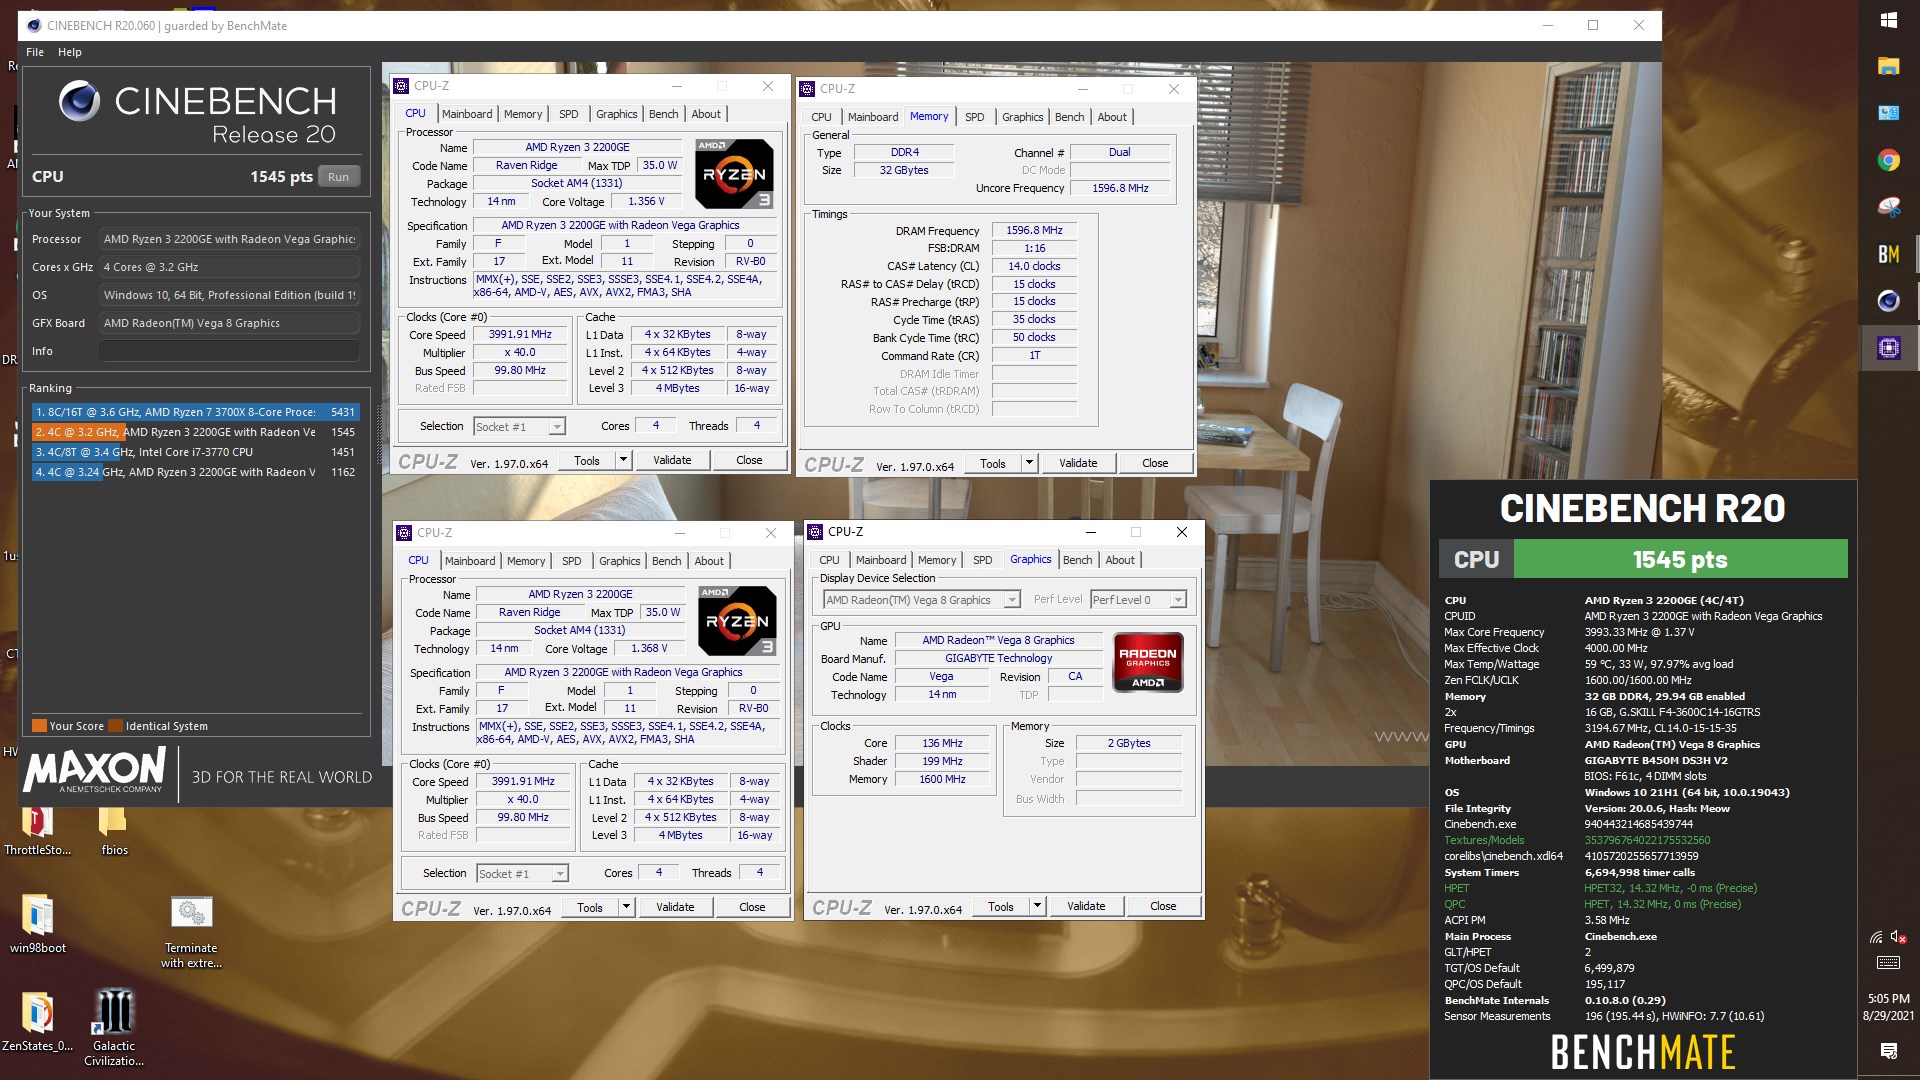1920x1080 pixels.
Task: Click GIGABYTE Technology board manufacturer field
Action: tap(998, 658)
